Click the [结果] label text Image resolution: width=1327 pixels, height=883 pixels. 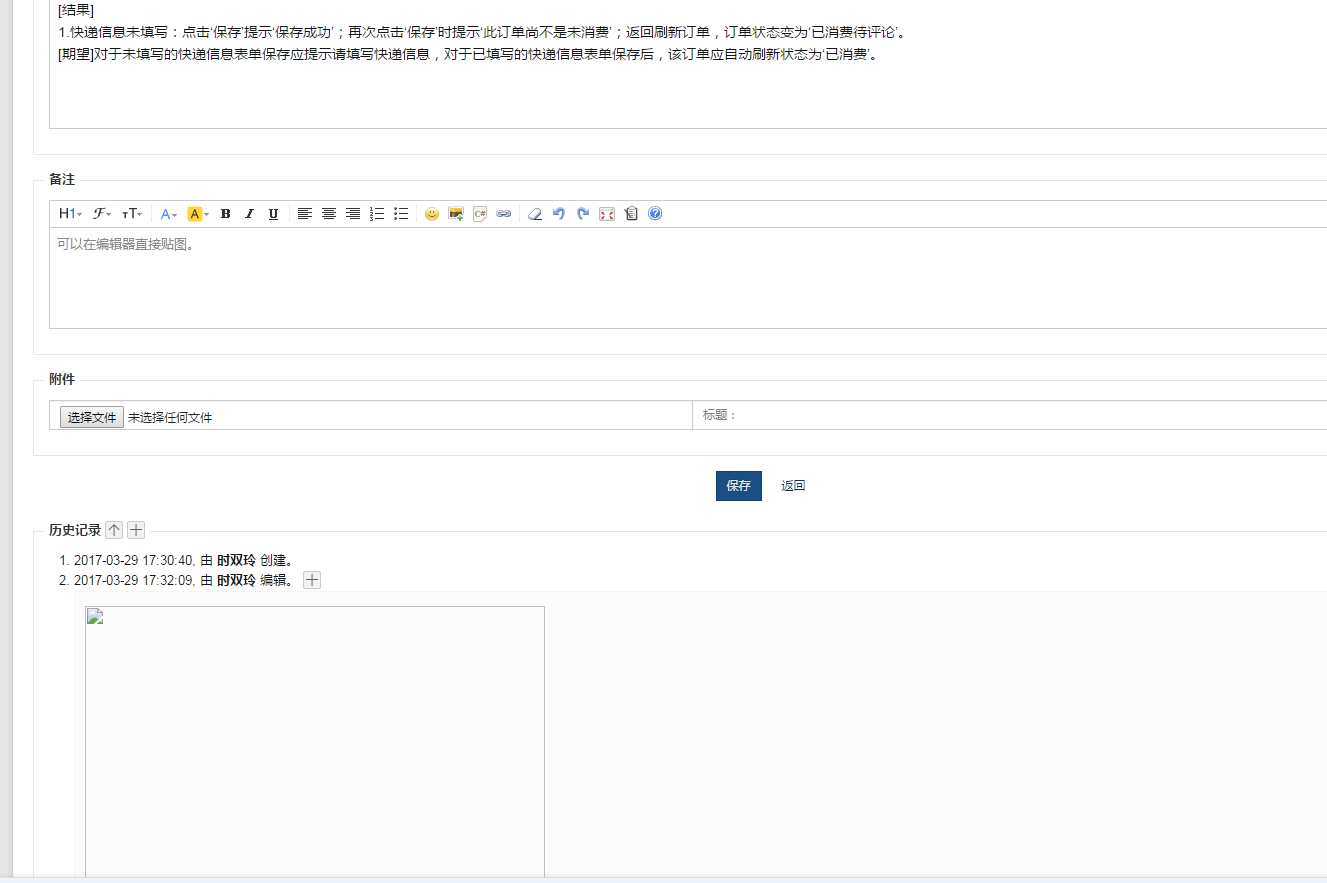[x=76, y=11]
